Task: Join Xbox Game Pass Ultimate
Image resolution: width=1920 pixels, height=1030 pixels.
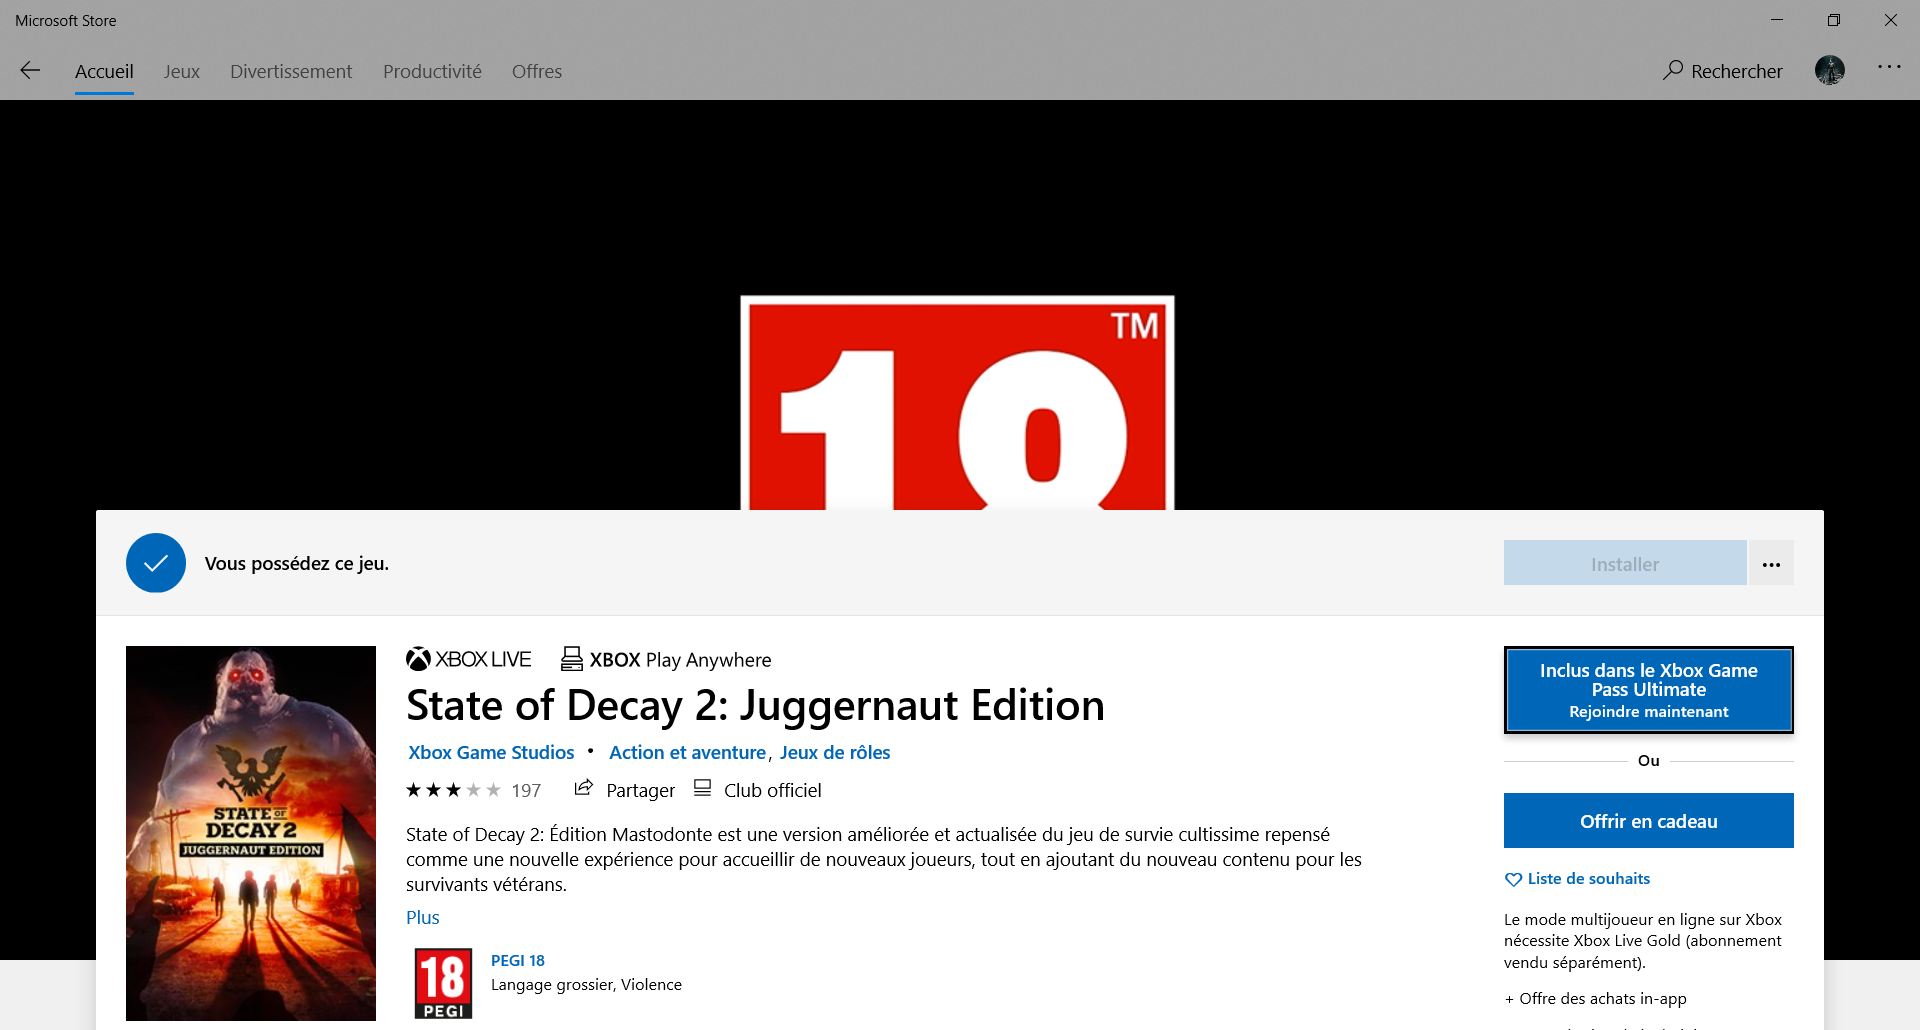Action: [x=1649, y=690]
